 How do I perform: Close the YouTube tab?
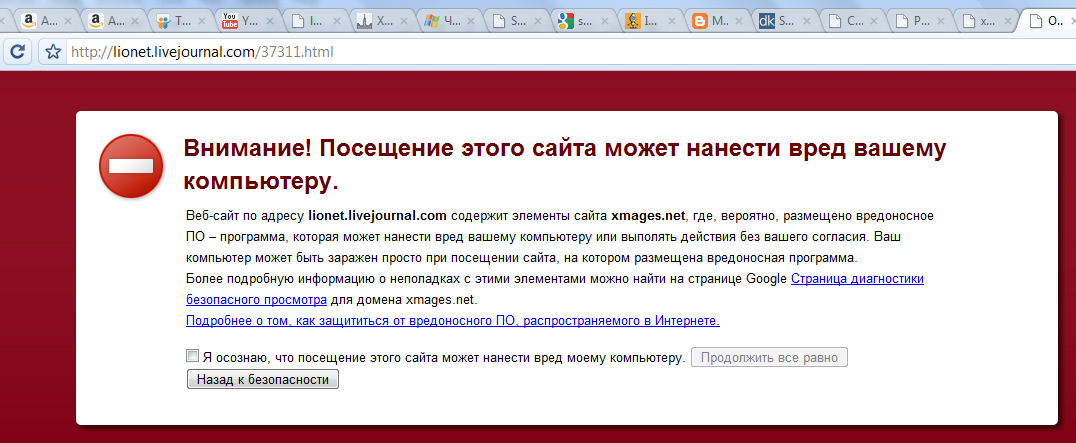point(269,22)
